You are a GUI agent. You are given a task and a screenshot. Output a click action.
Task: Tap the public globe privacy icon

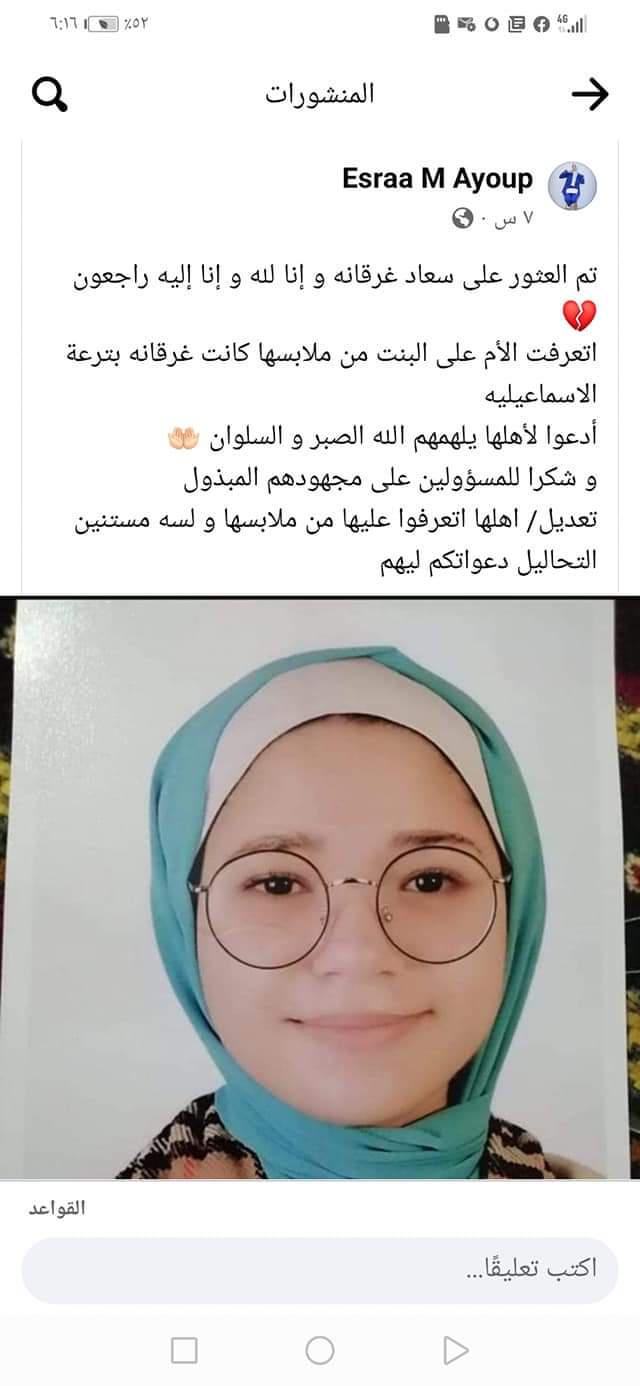coord(462,217)
